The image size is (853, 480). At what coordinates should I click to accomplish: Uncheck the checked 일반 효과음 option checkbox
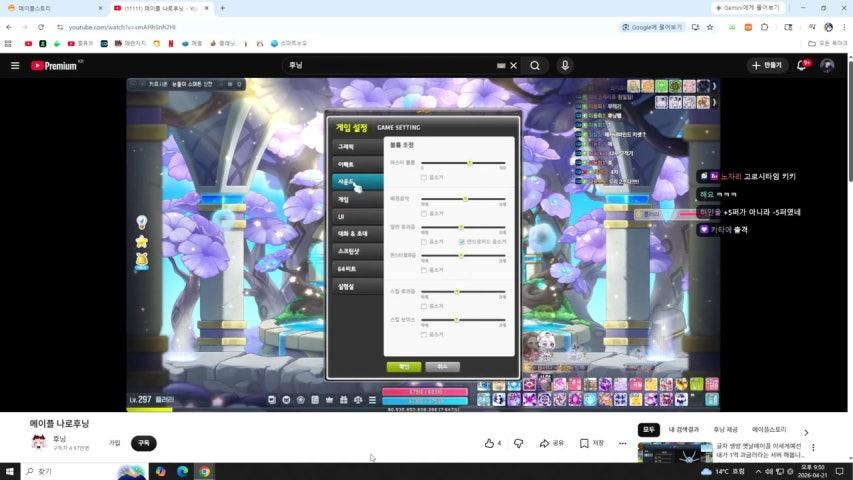click(x=461, y=241)
